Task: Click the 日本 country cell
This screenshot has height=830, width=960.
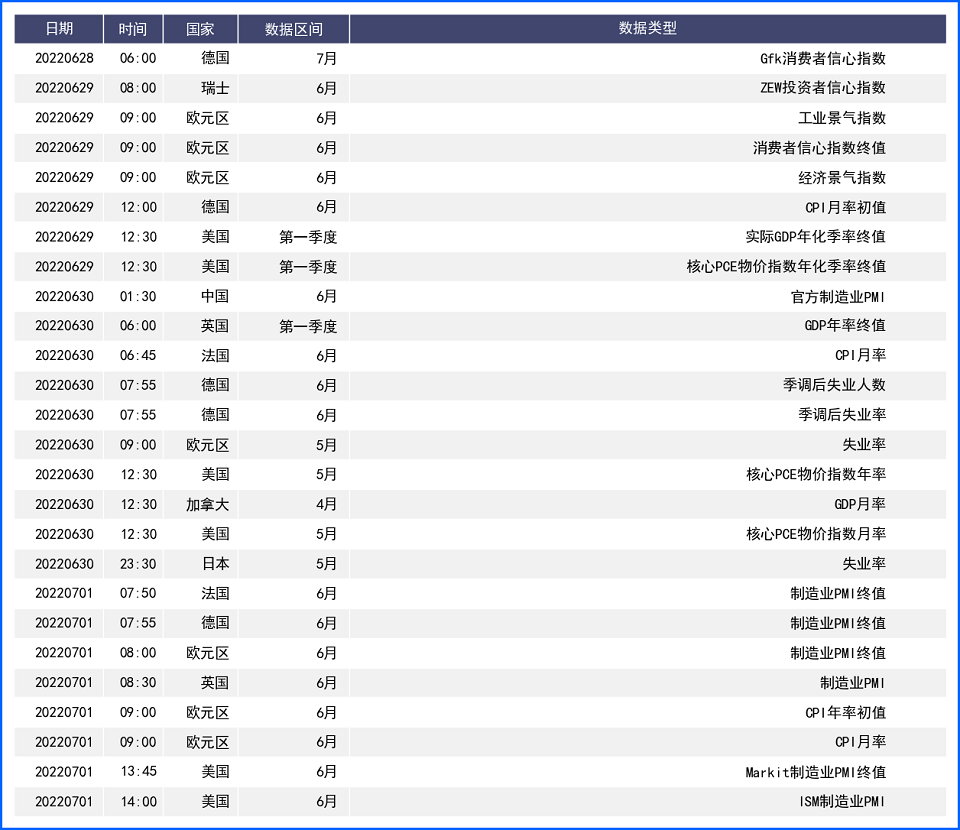Action: click(215, 564)
